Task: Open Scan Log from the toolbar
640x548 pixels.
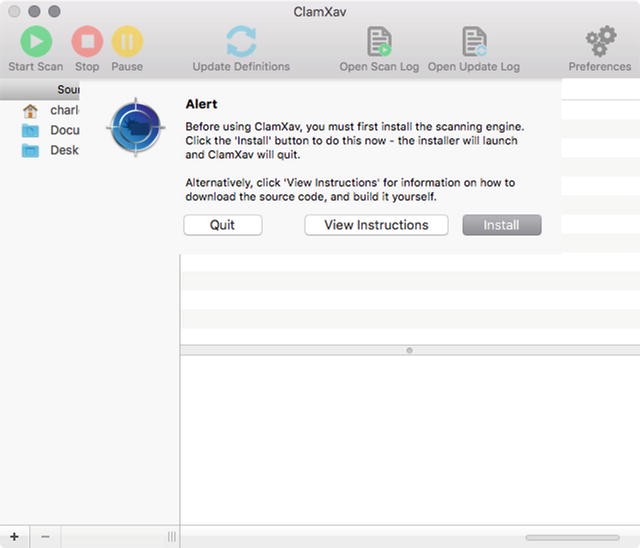Action: coord(379,41)
